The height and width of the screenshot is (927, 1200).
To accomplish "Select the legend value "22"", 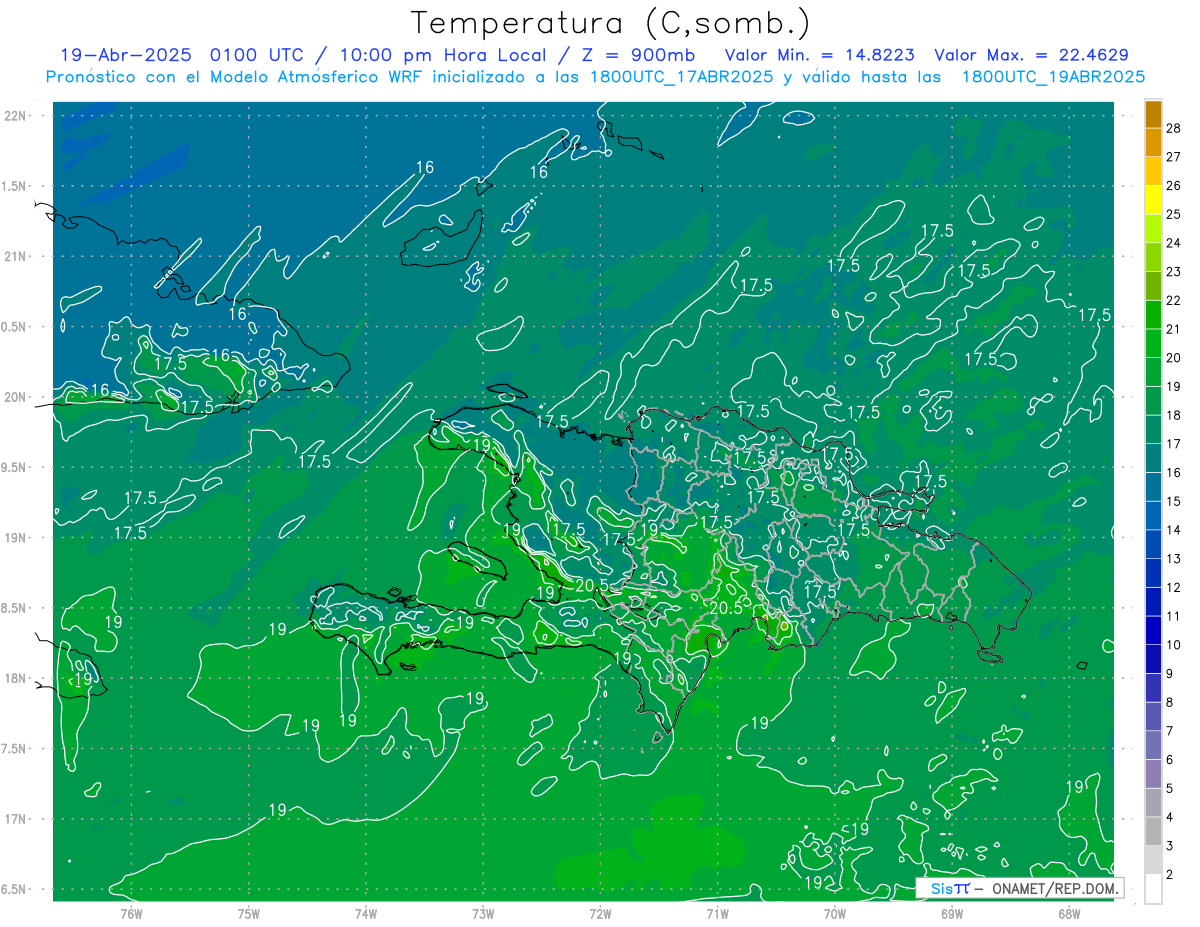I will pos(1174,301).
